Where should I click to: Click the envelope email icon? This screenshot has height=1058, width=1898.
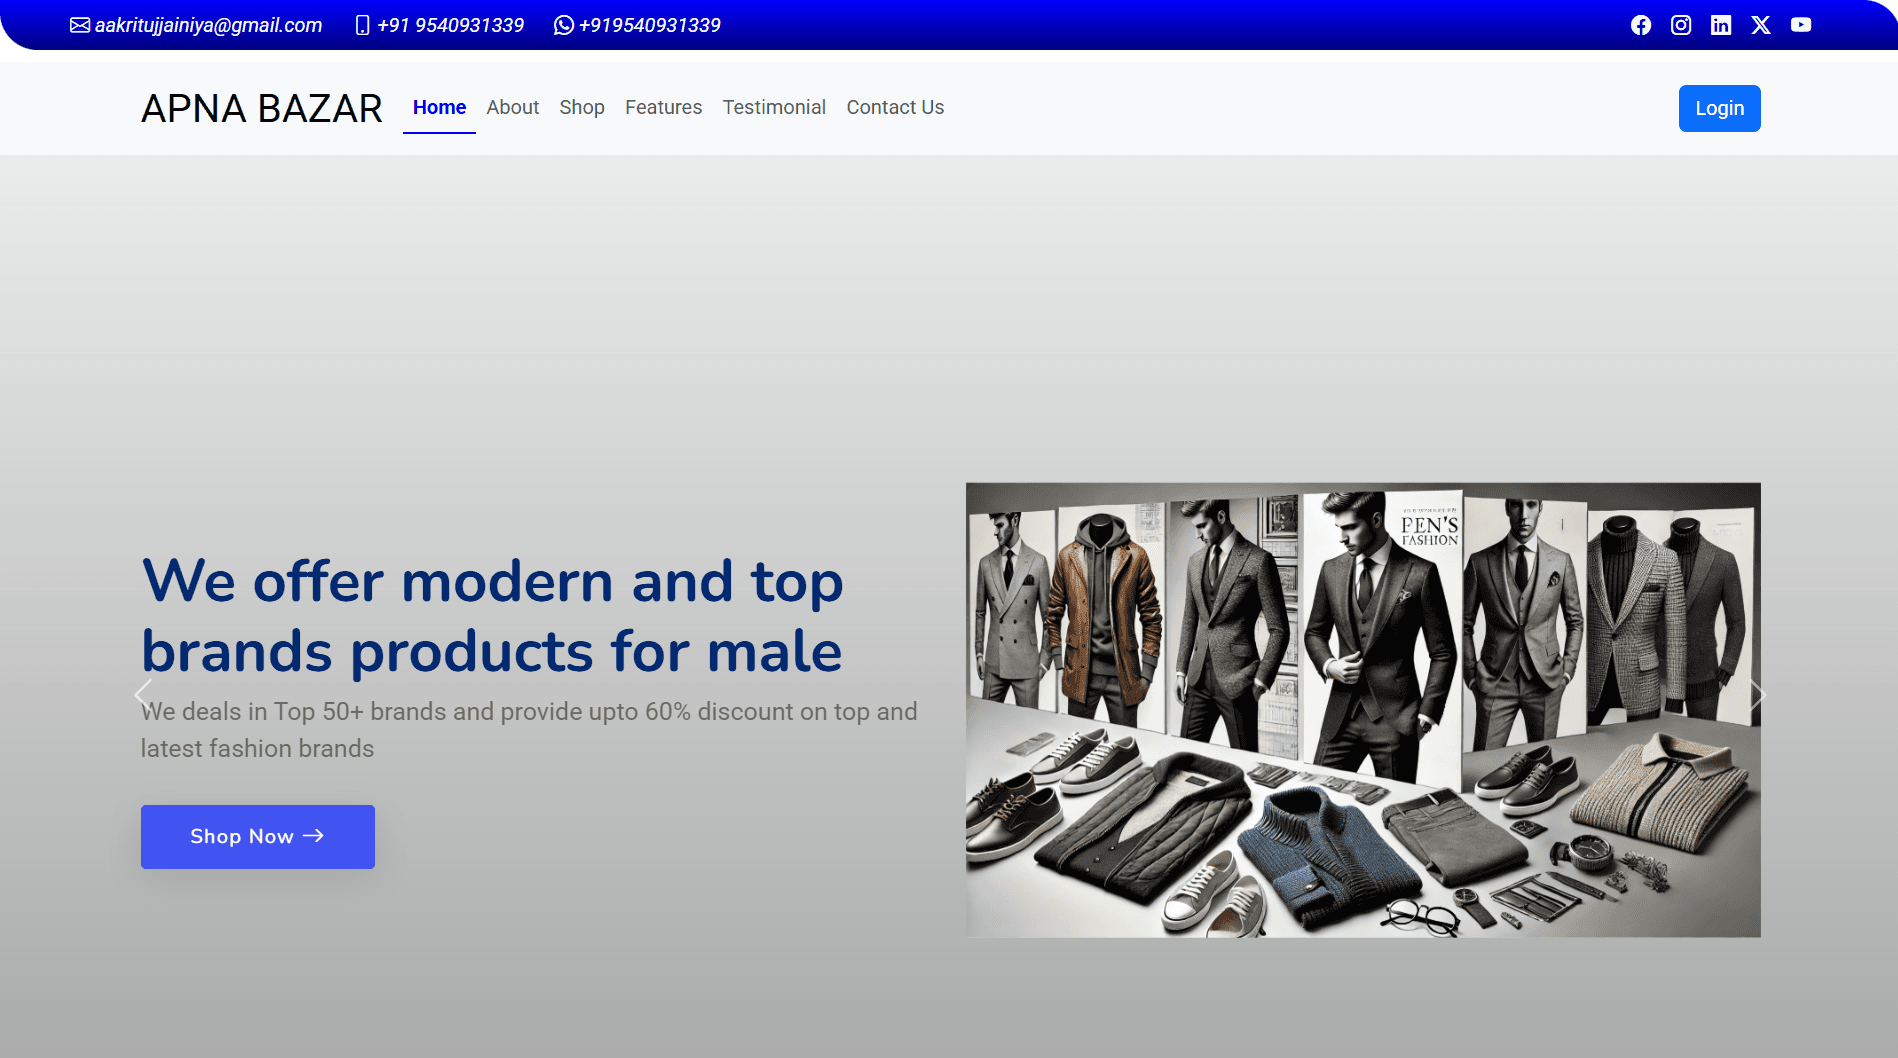coord(80,25)
